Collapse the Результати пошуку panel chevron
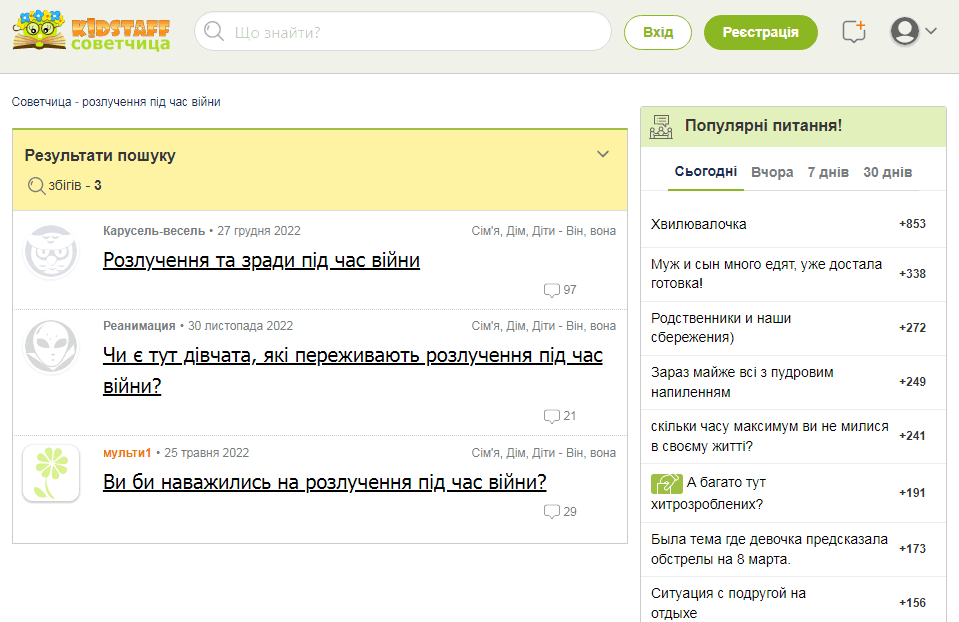The width and height of the screenshot is (959, 622). (603, 154)
